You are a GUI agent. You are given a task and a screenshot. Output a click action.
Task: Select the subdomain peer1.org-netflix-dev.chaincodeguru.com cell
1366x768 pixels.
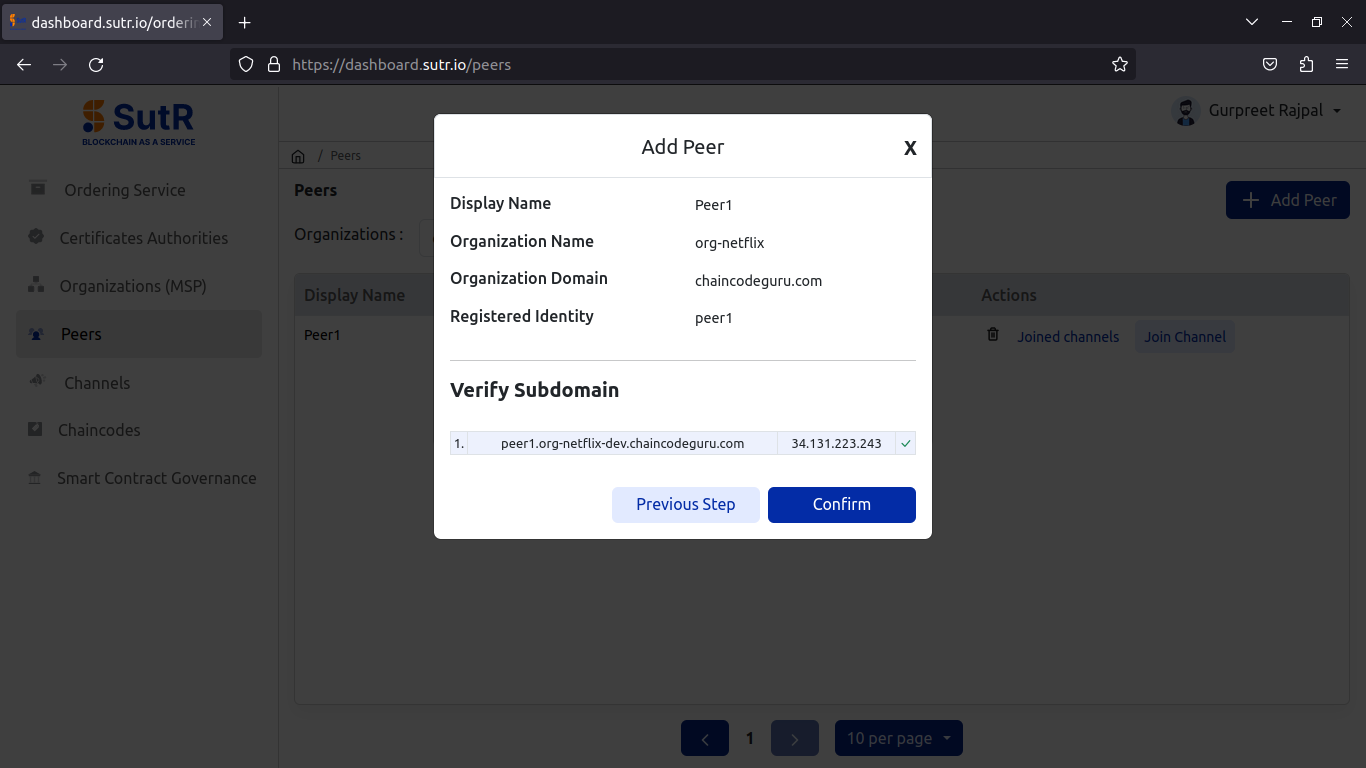[622, 443]
